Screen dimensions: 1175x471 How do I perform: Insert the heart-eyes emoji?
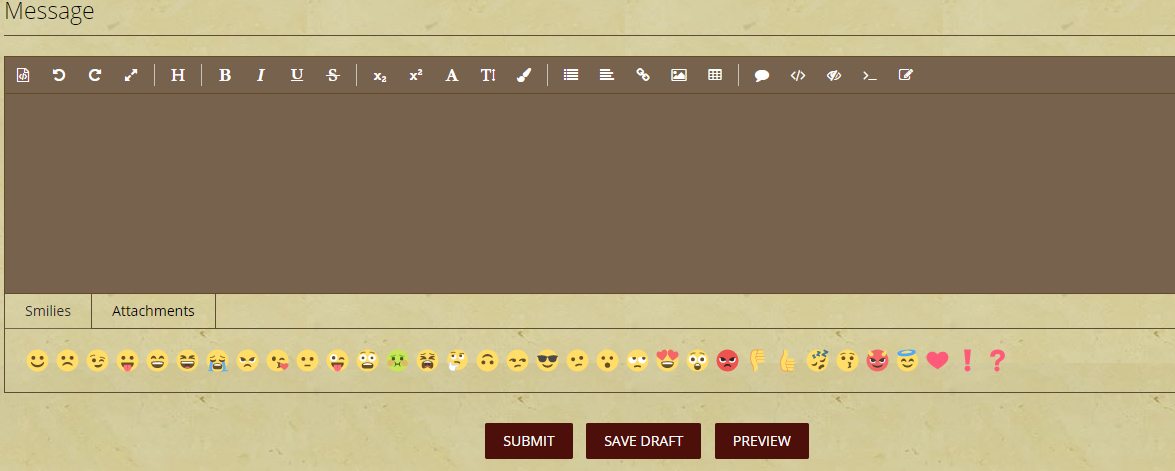pos(667,361)
